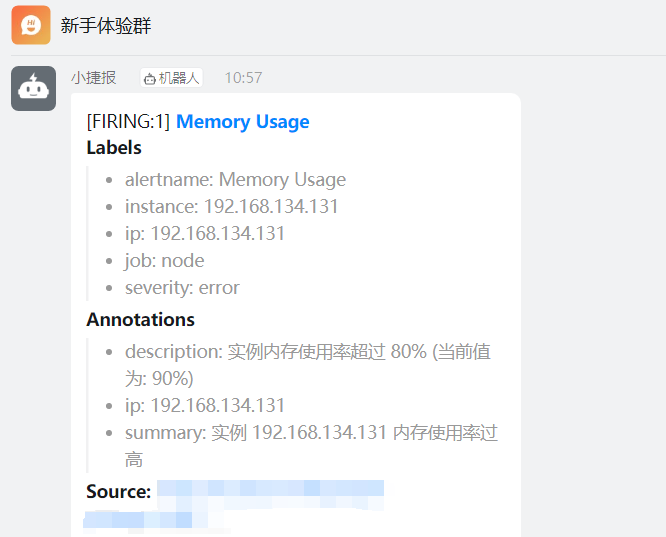
Task: Click the Source label text
Action: (119, 492)
